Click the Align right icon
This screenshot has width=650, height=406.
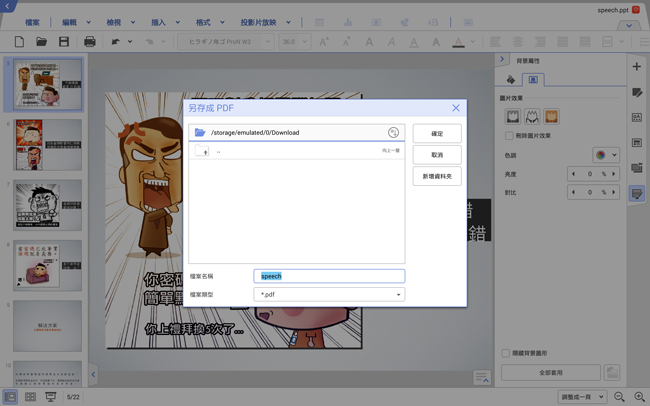[540, 41]
